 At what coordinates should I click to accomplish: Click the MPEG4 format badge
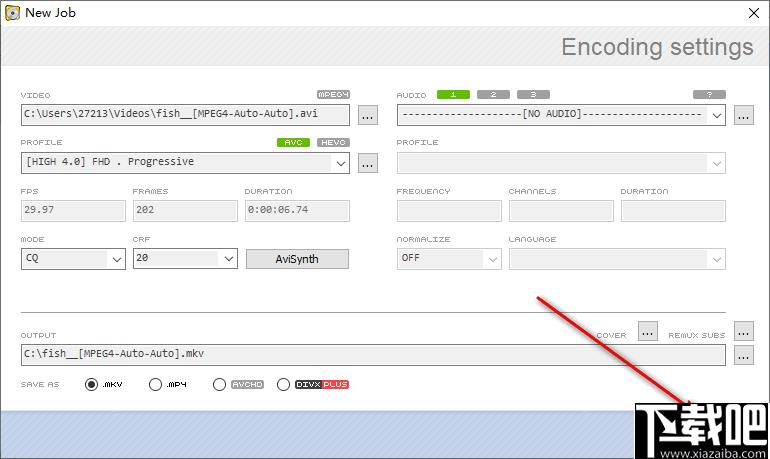[x=333, y=94]
